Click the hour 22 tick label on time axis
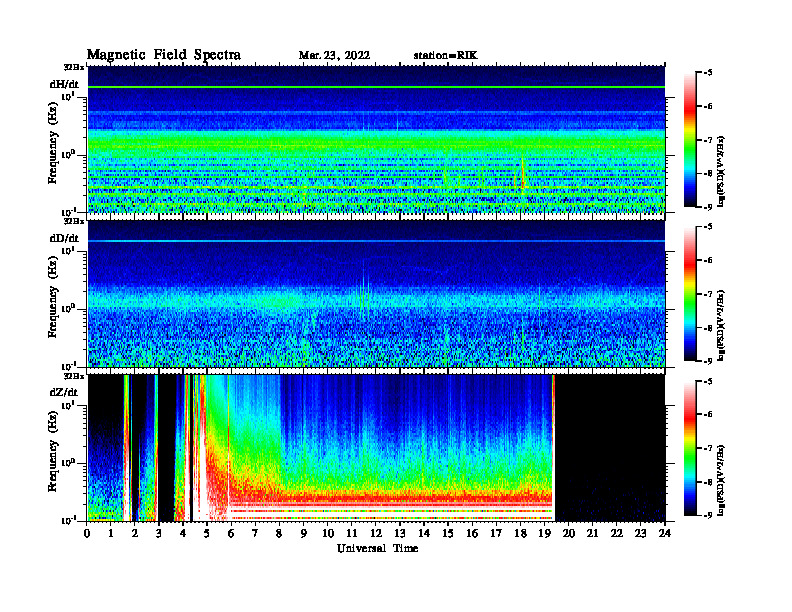 tap(617, 533)
